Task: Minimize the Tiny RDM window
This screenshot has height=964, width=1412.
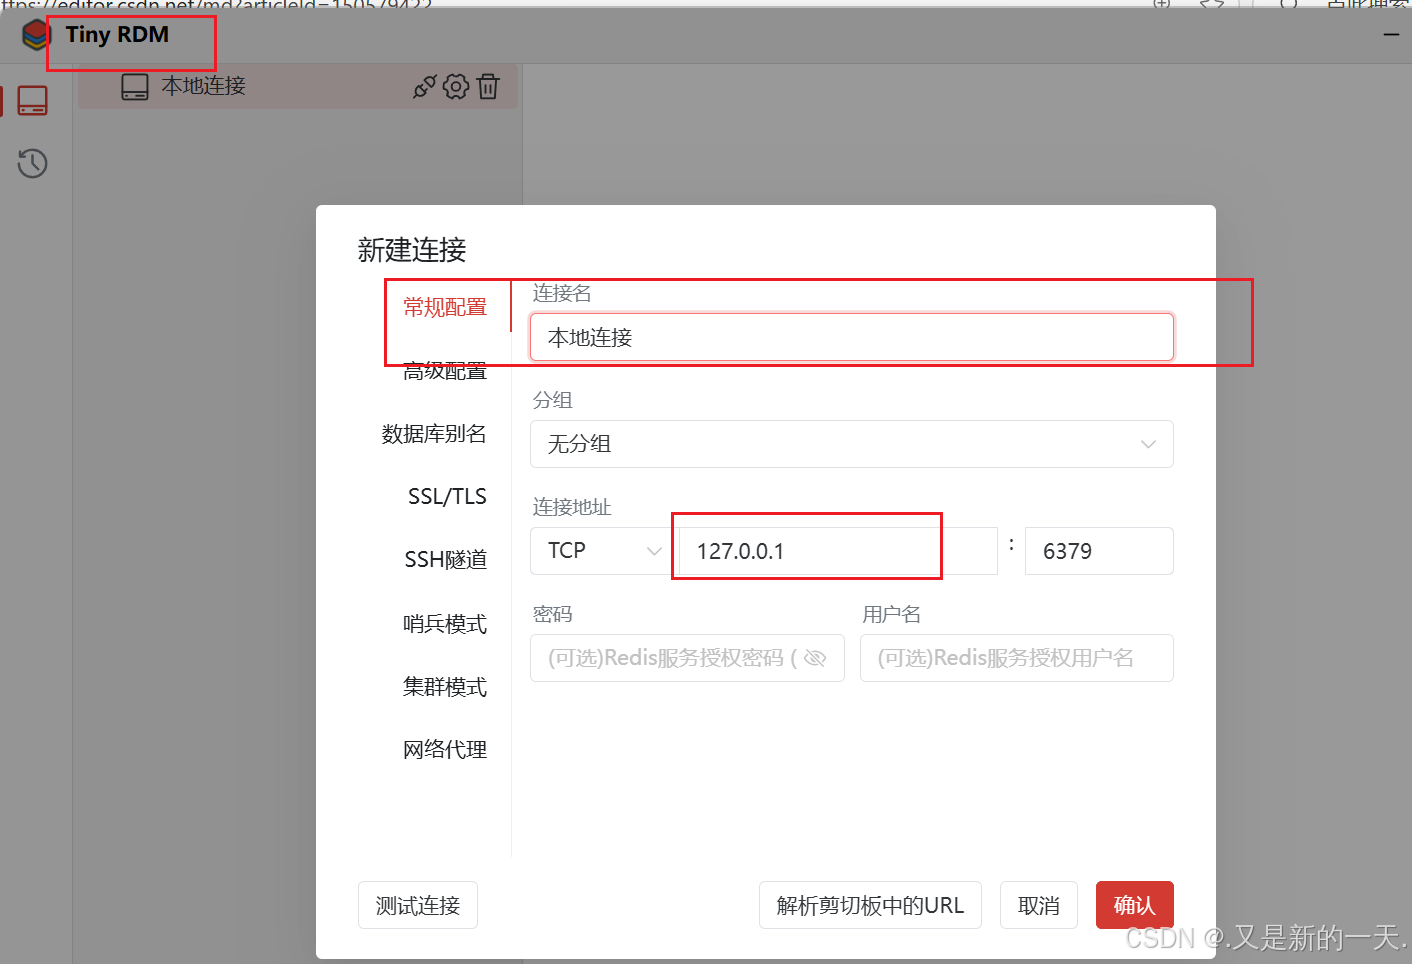Action: point(1391,35)
